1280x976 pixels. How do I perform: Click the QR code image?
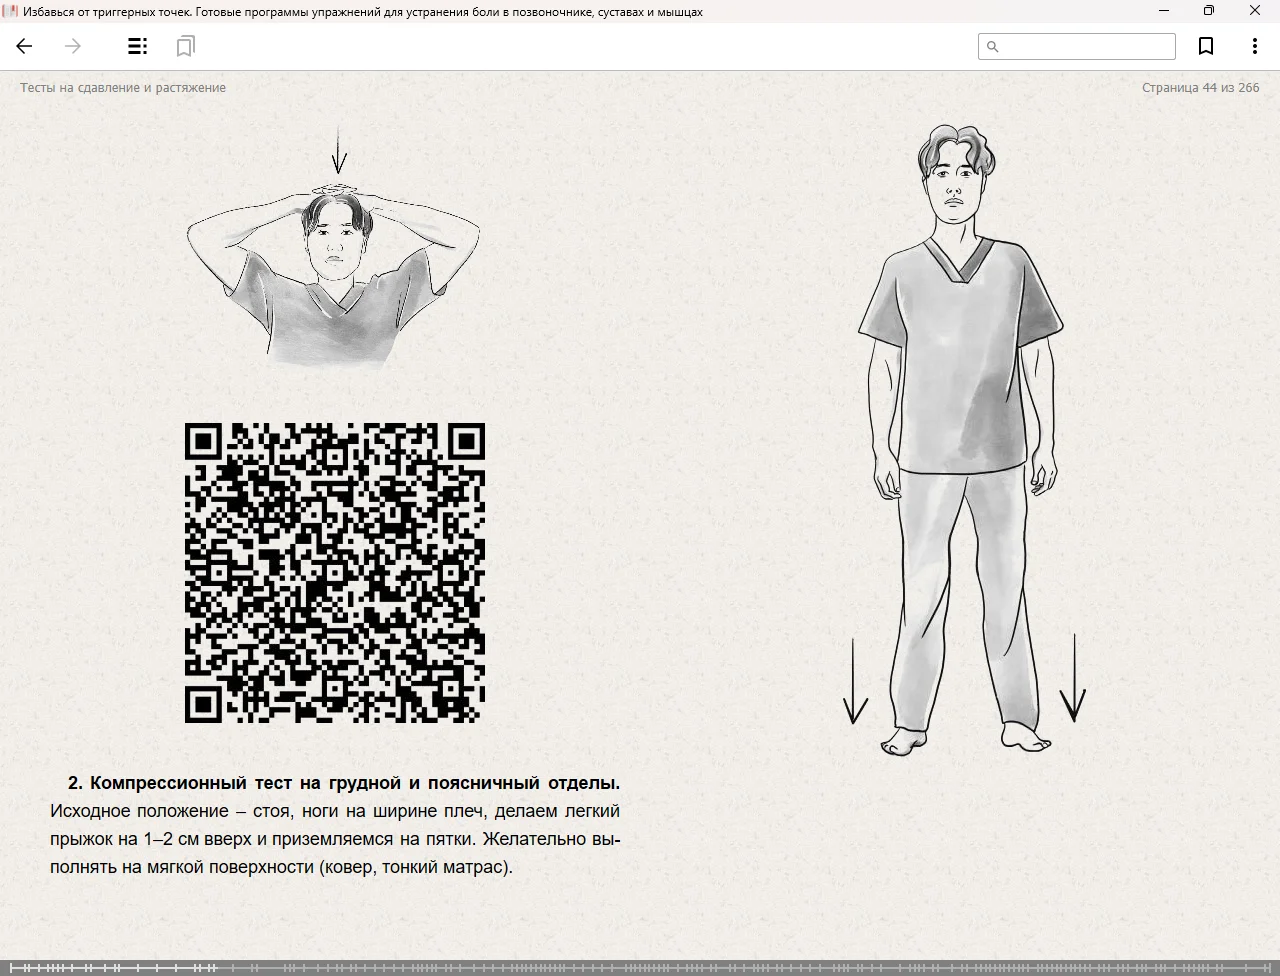[x=335, y=573]
